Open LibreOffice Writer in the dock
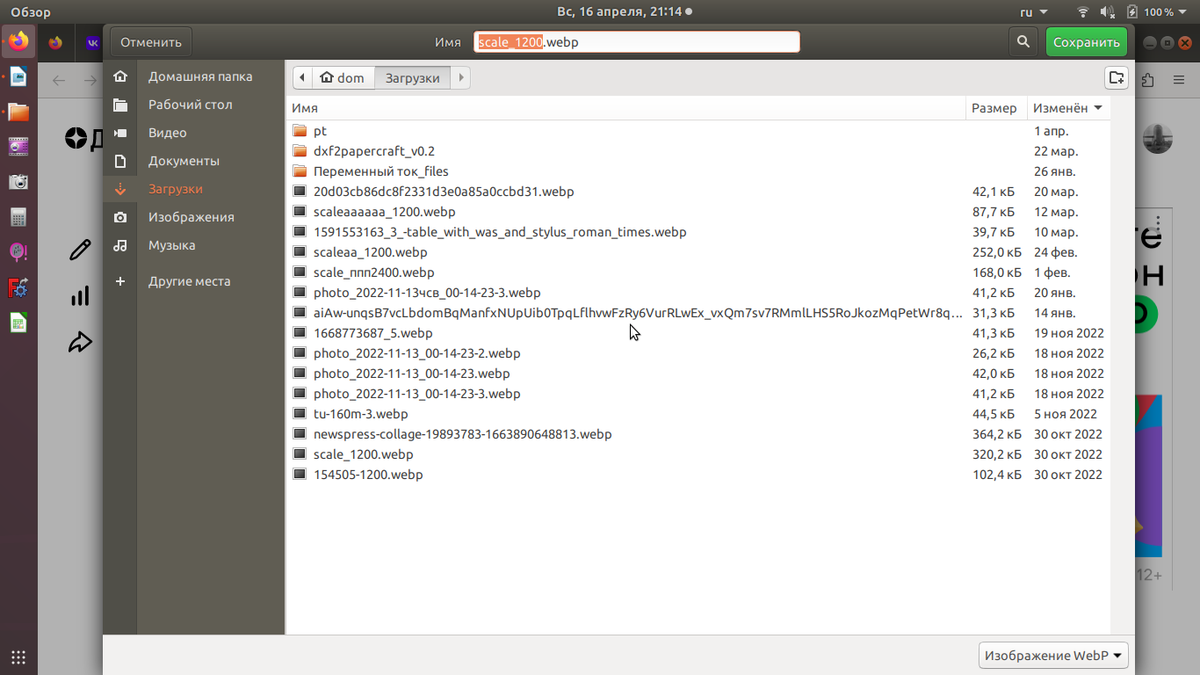This screenshot has width=1200, height=675. click(18, 77)
